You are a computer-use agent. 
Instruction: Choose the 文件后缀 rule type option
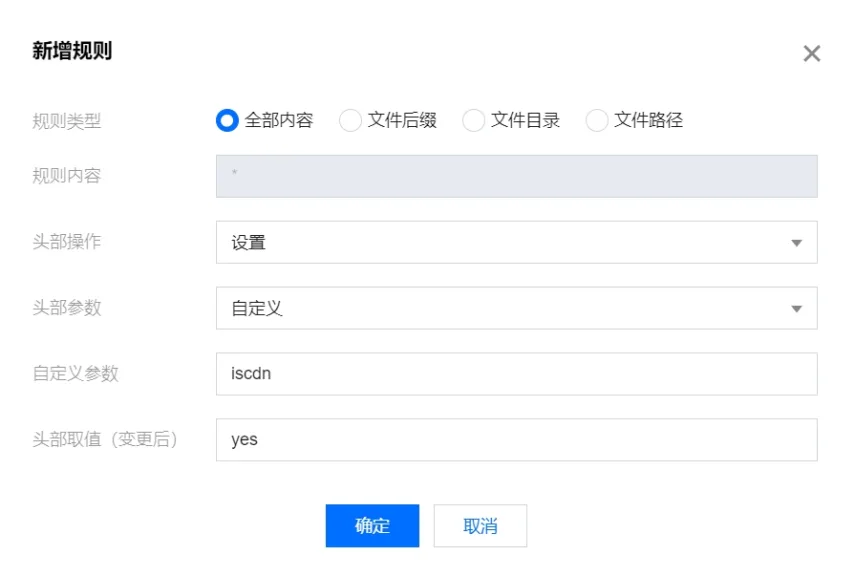(x=350, y=120)
